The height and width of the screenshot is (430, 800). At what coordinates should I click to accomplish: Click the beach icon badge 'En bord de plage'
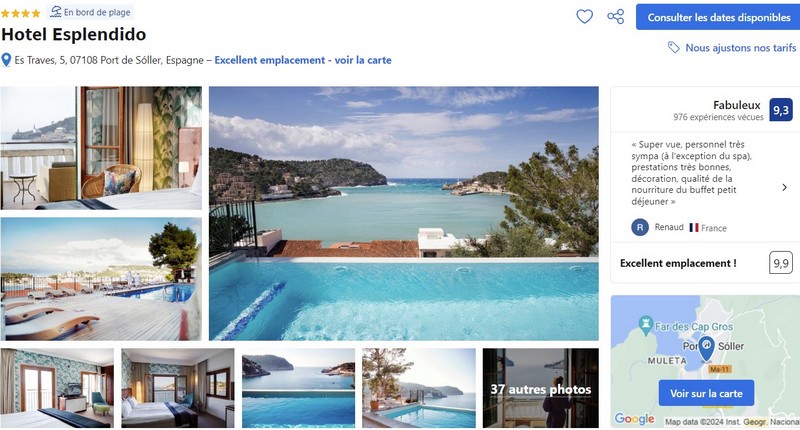click(90, 12)
